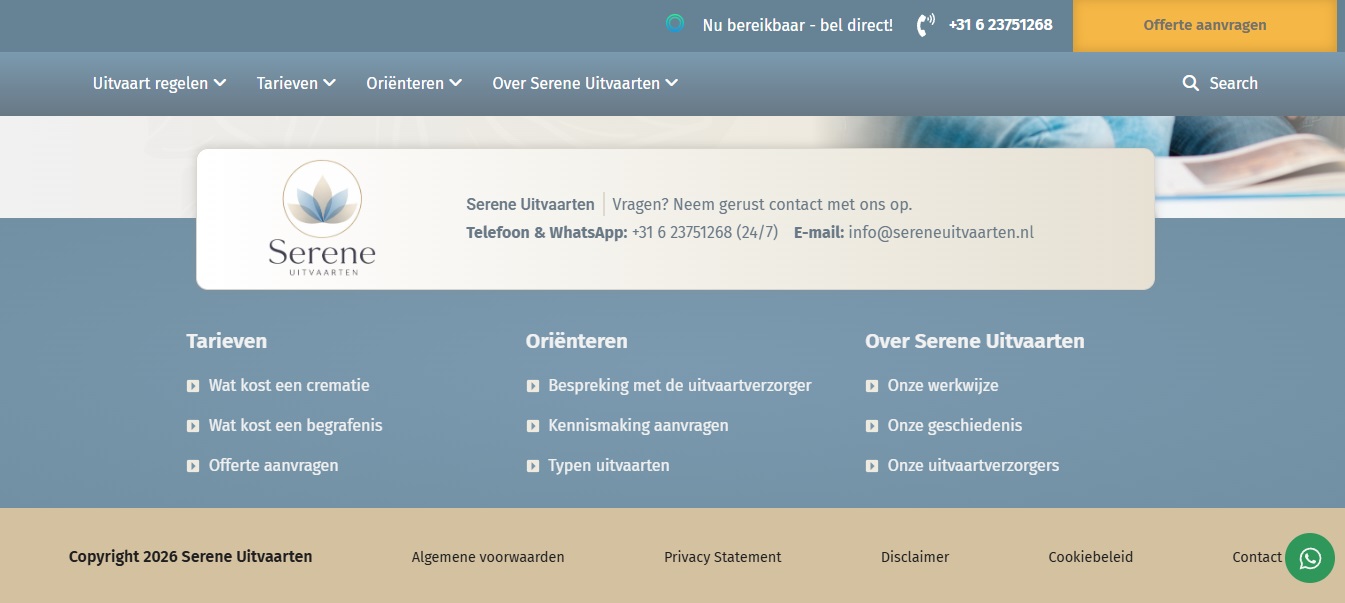The height and width of the screenshot is (603, 1345).
Task: Expand the Uitvaart regelen dropdown menu
Action: [159, 83]
